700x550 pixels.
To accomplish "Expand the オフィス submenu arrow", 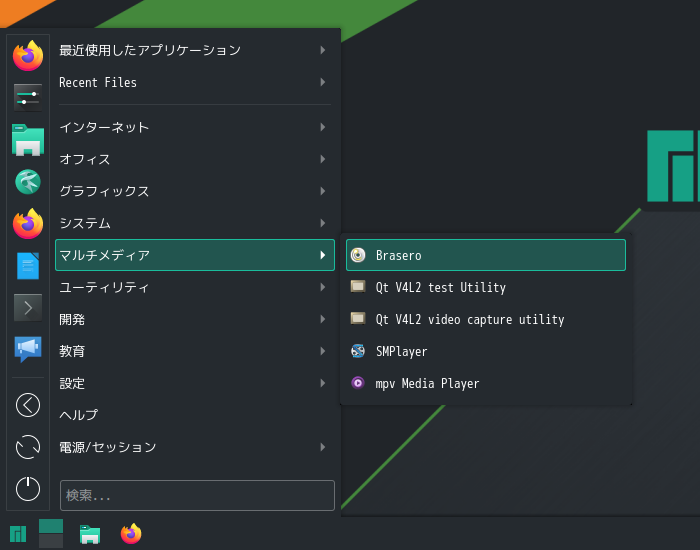I will click(323, 159).
